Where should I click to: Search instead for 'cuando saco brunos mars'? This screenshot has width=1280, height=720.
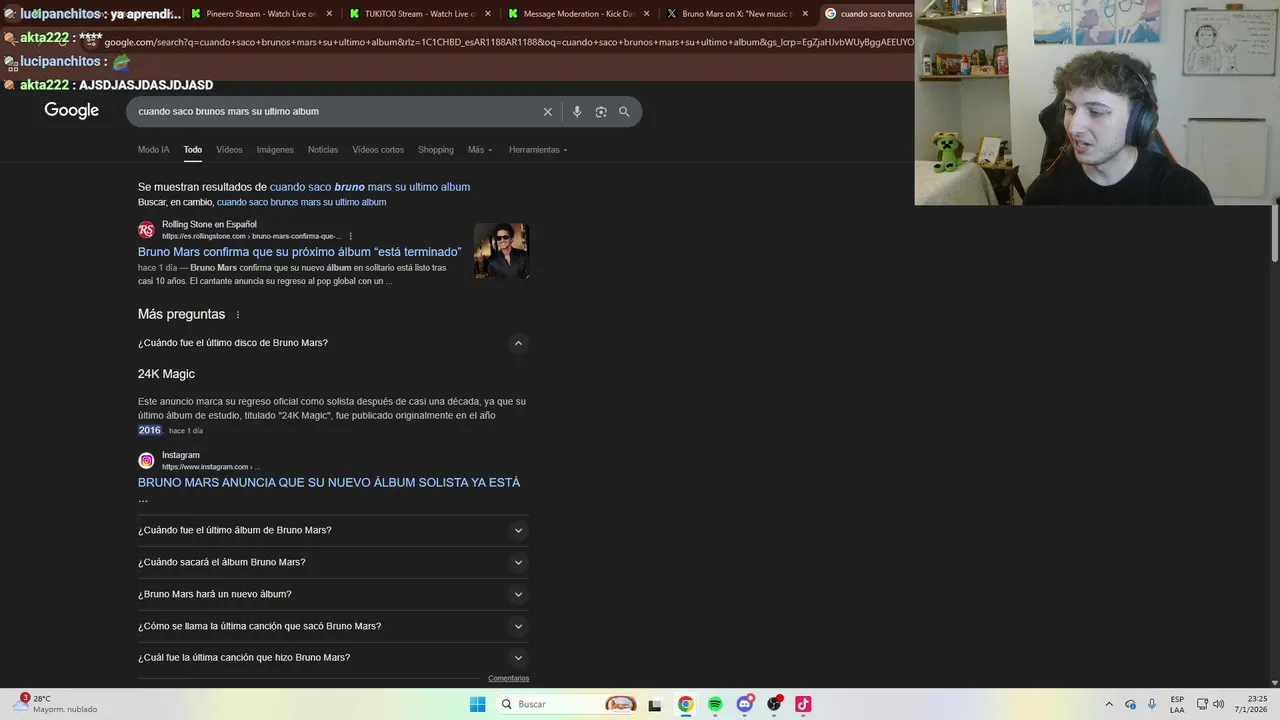(301, 202)
